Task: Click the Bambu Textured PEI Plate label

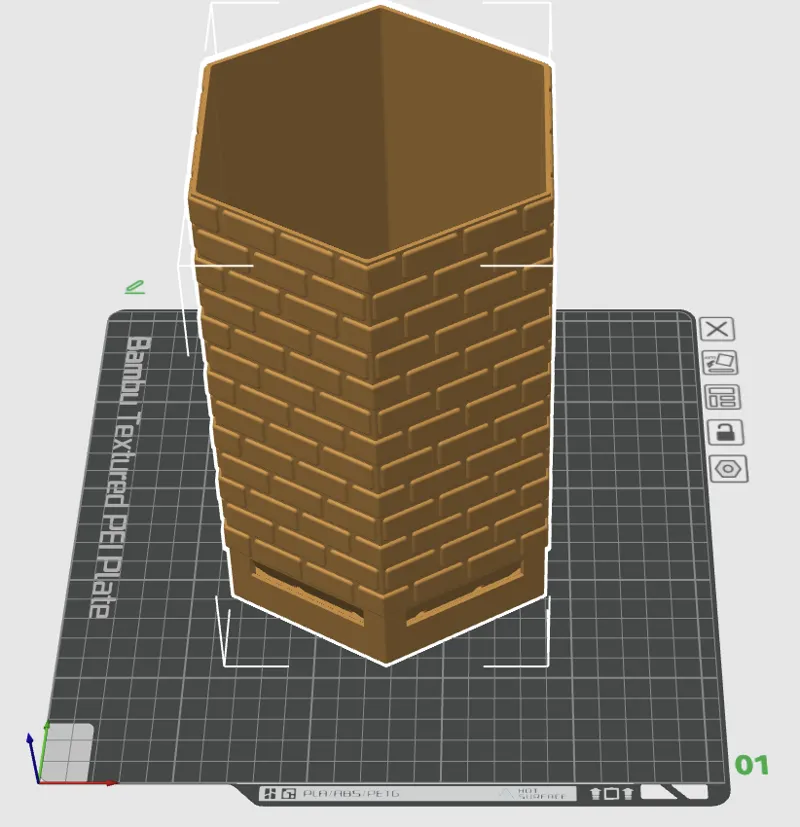Action: pyautogui.click(x=121, y=477)
